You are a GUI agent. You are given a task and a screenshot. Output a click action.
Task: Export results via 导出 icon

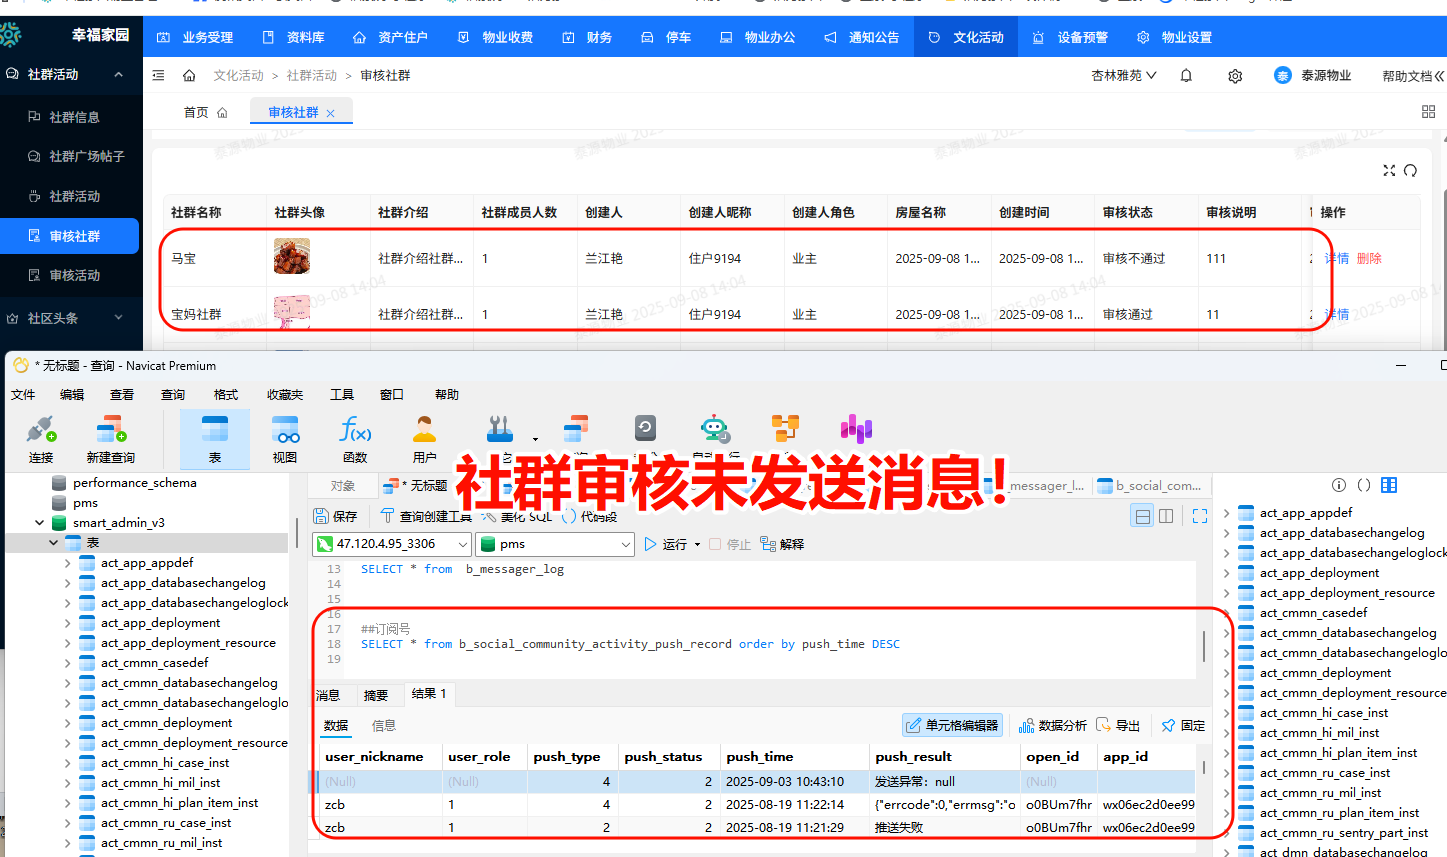point(1119,725)
